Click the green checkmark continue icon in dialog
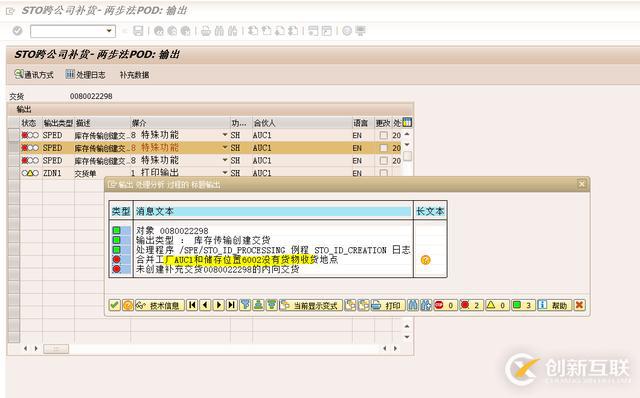 click(x=115, y=305)
